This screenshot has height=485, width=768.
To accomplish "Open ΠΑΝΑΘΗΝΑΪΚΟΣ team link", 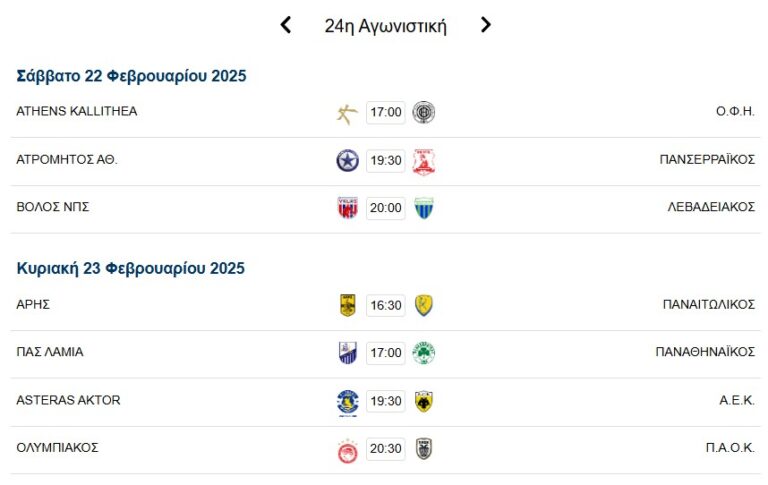I will [x=705, y=352].
